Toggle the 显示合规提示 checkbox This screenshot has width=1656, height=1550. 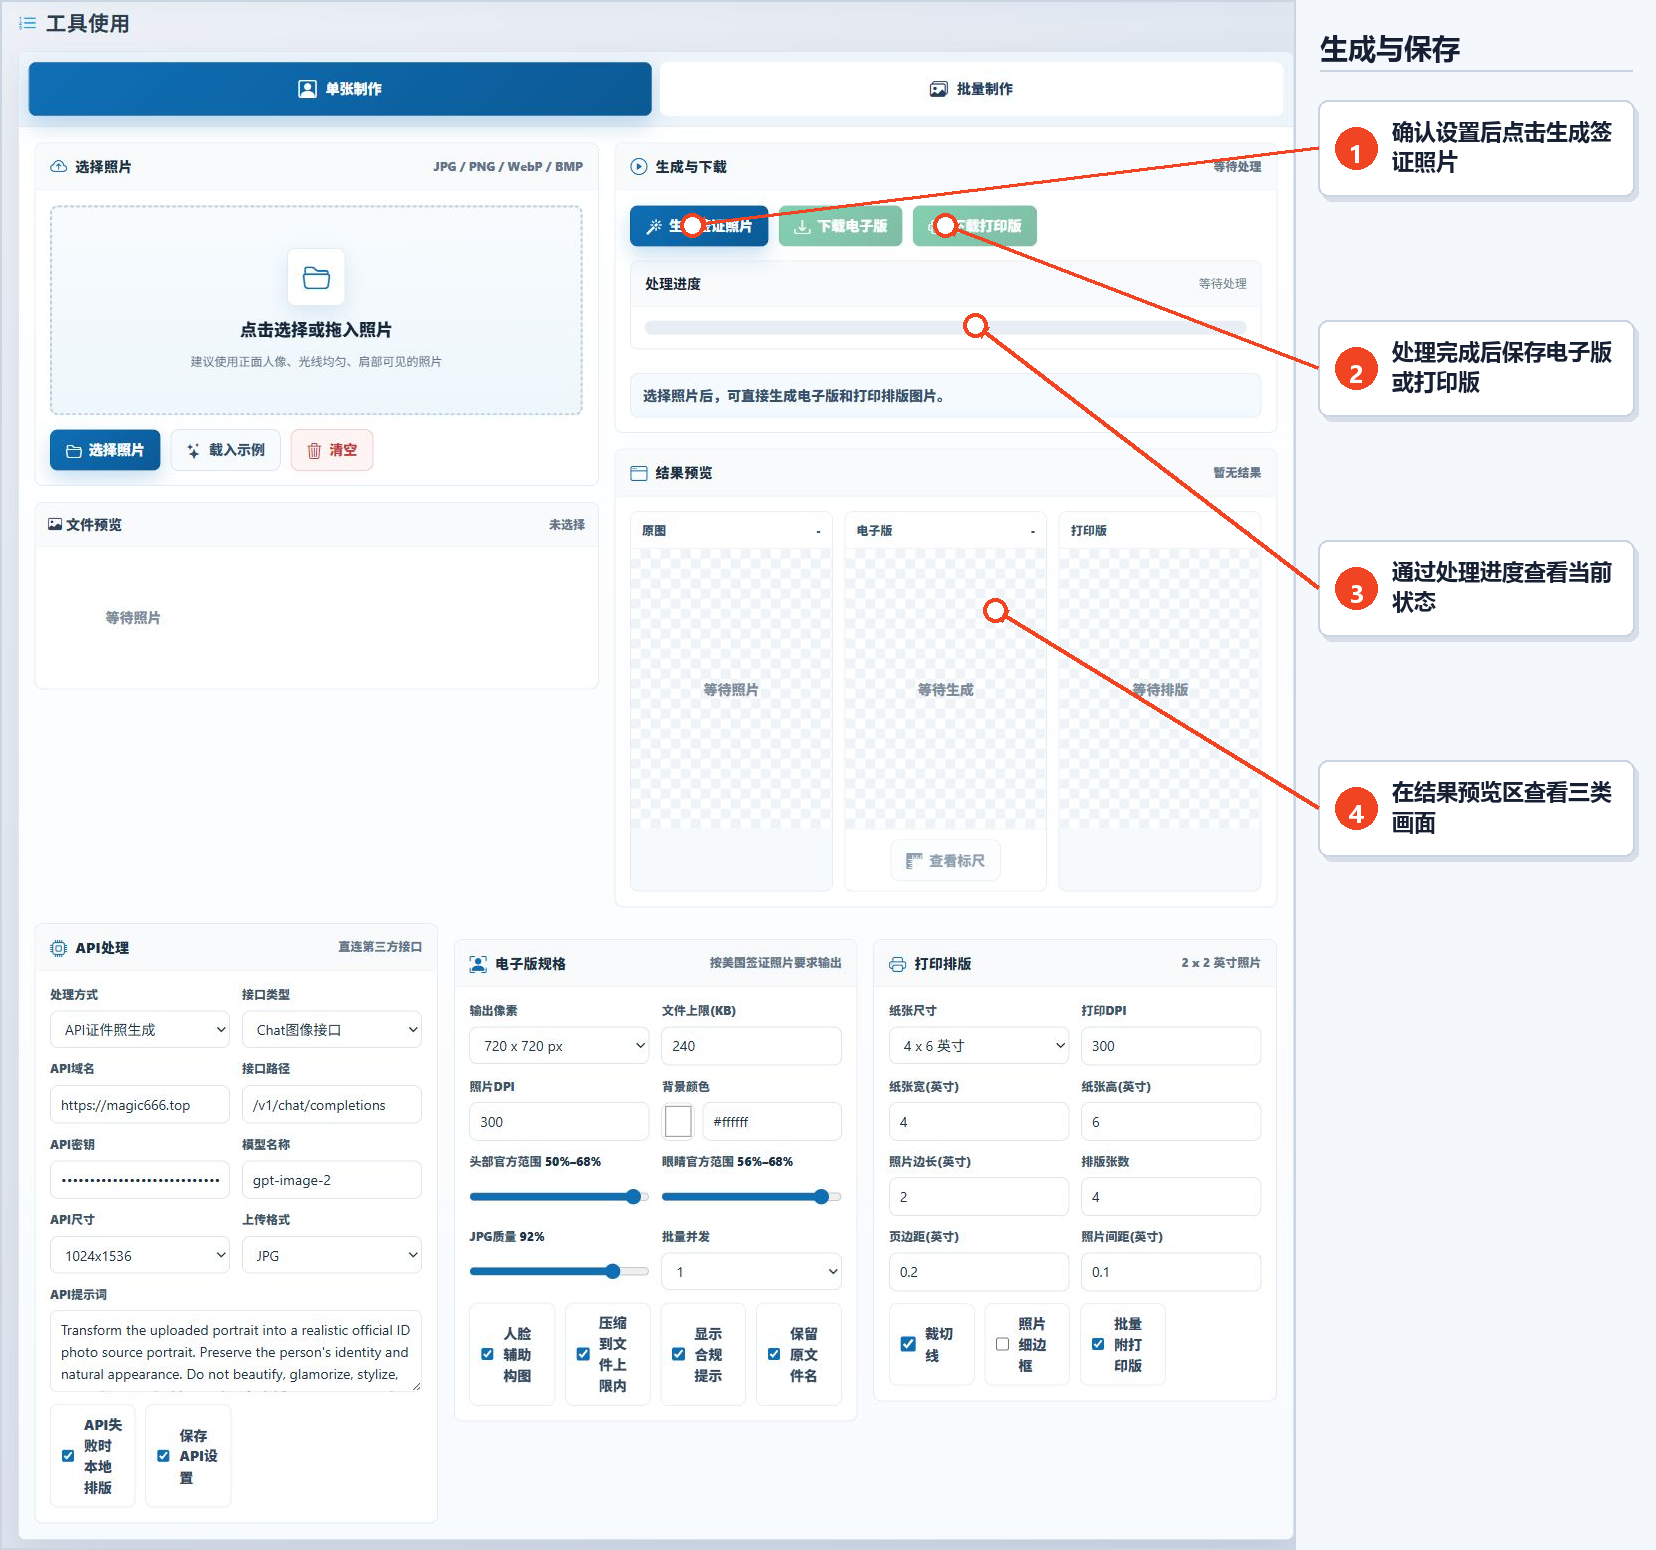[x=678, y=1354]
